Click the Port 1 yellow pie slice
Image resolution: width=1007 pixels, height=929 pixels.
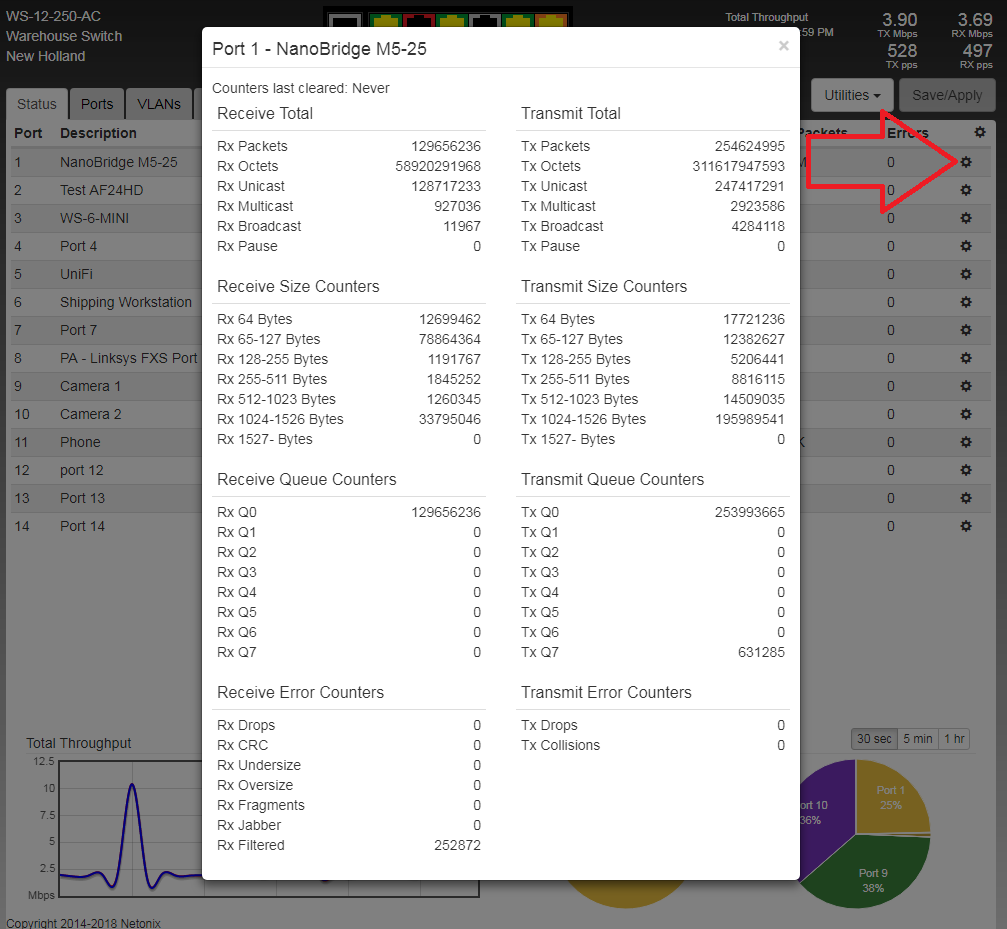[892, 795]
